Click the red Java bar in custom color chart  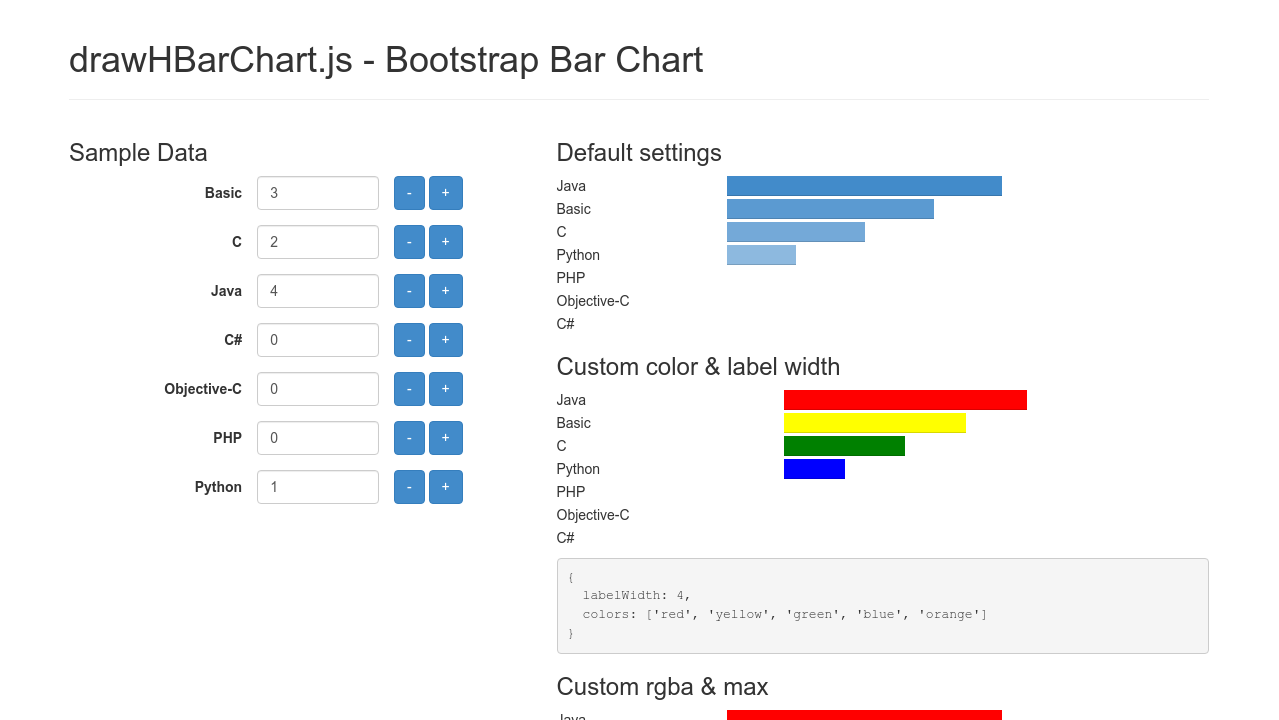click(x=904, y=400)
